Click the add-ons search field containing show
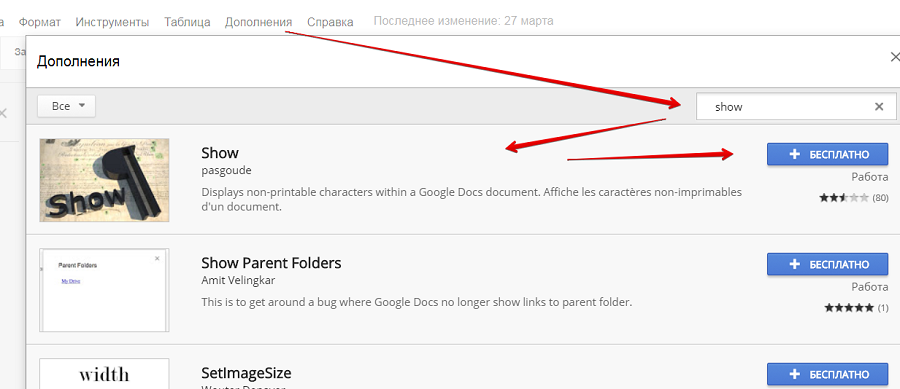Image resolution: width=900 pixels, height=389 pixels. (796, 107)
